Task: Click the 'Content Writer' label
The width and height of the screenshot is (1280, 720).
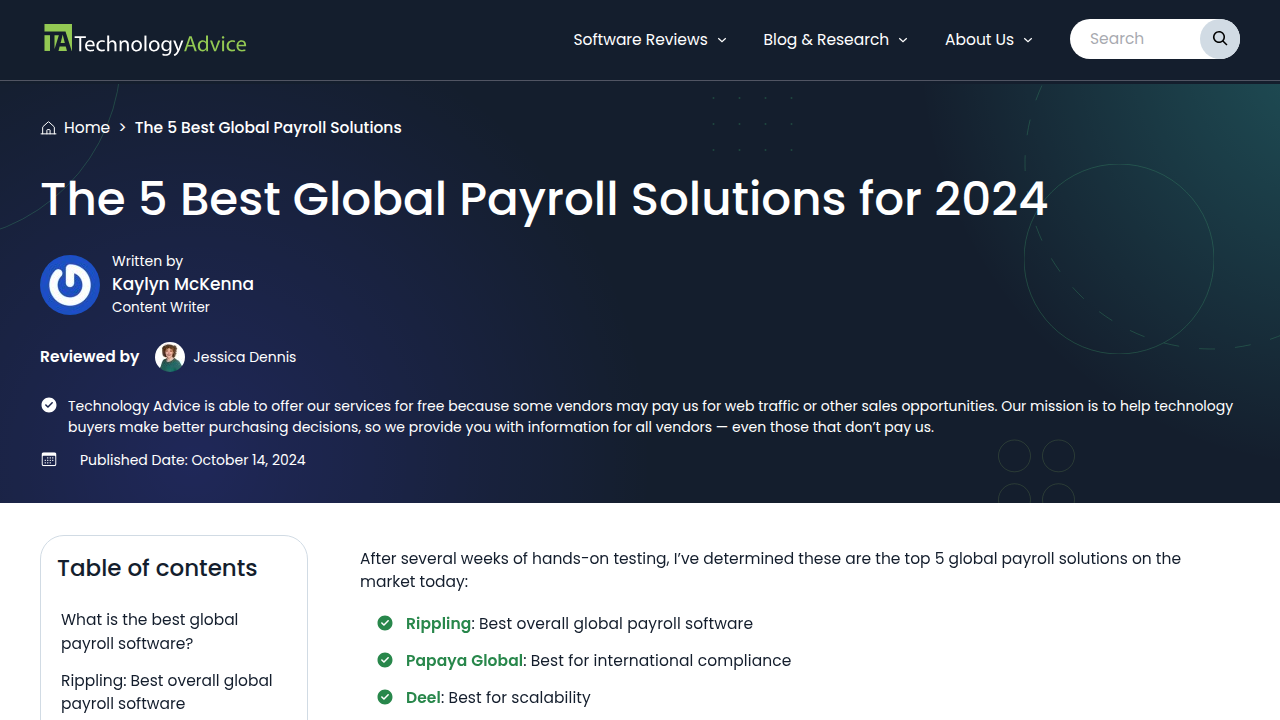Action: coord(161,307)
